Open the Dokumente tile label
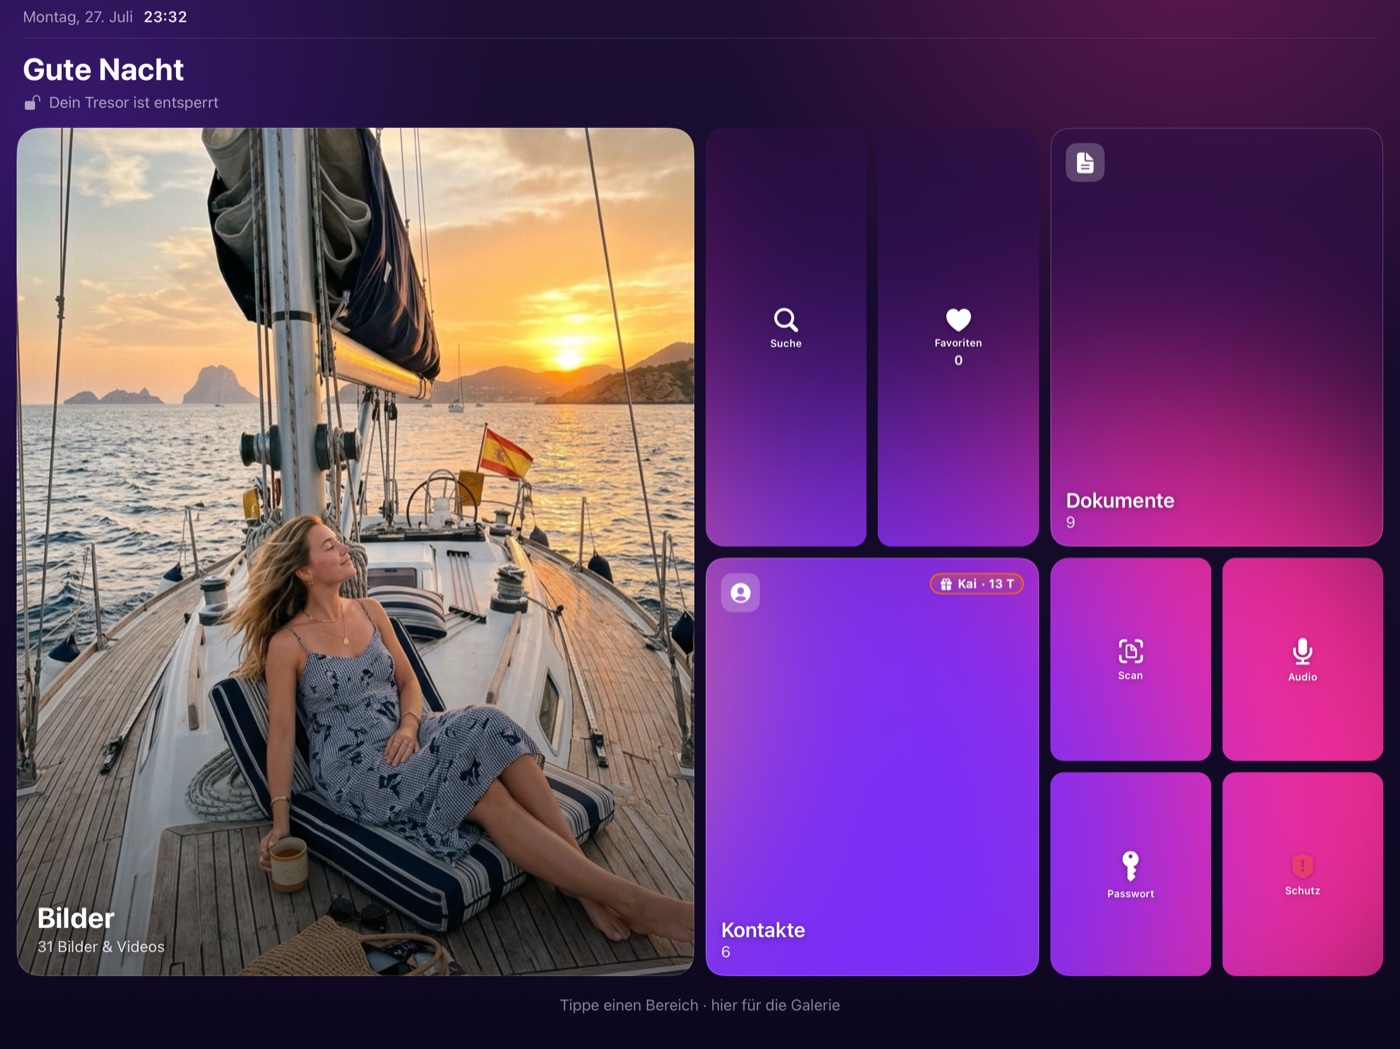 coord(1120,500)
